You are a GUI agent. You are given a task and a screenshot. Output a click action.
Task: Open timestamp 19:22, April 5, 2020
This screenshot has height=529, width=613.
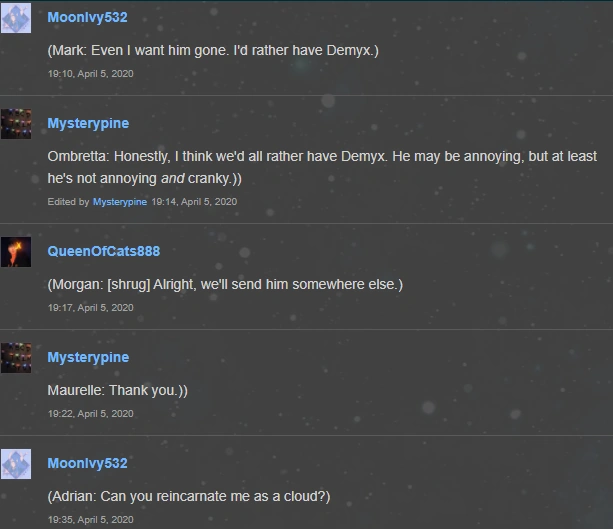[x=90, y=414]
